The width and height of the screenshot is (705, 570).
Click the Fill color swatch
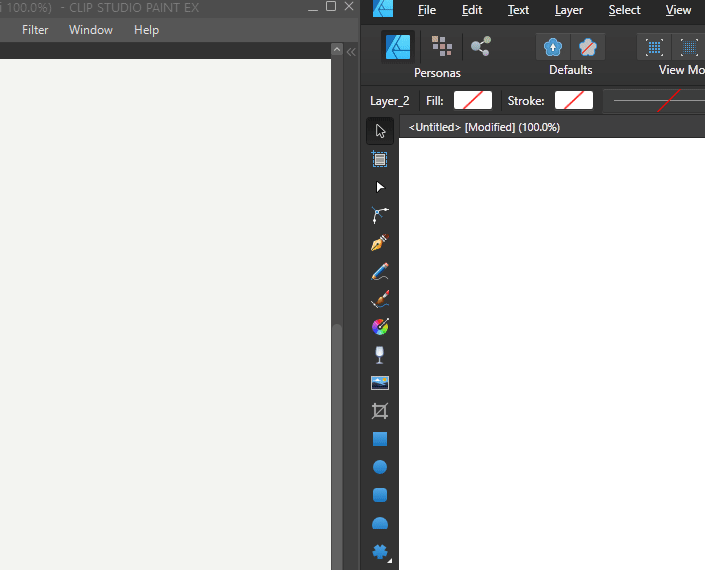(473, 100)
